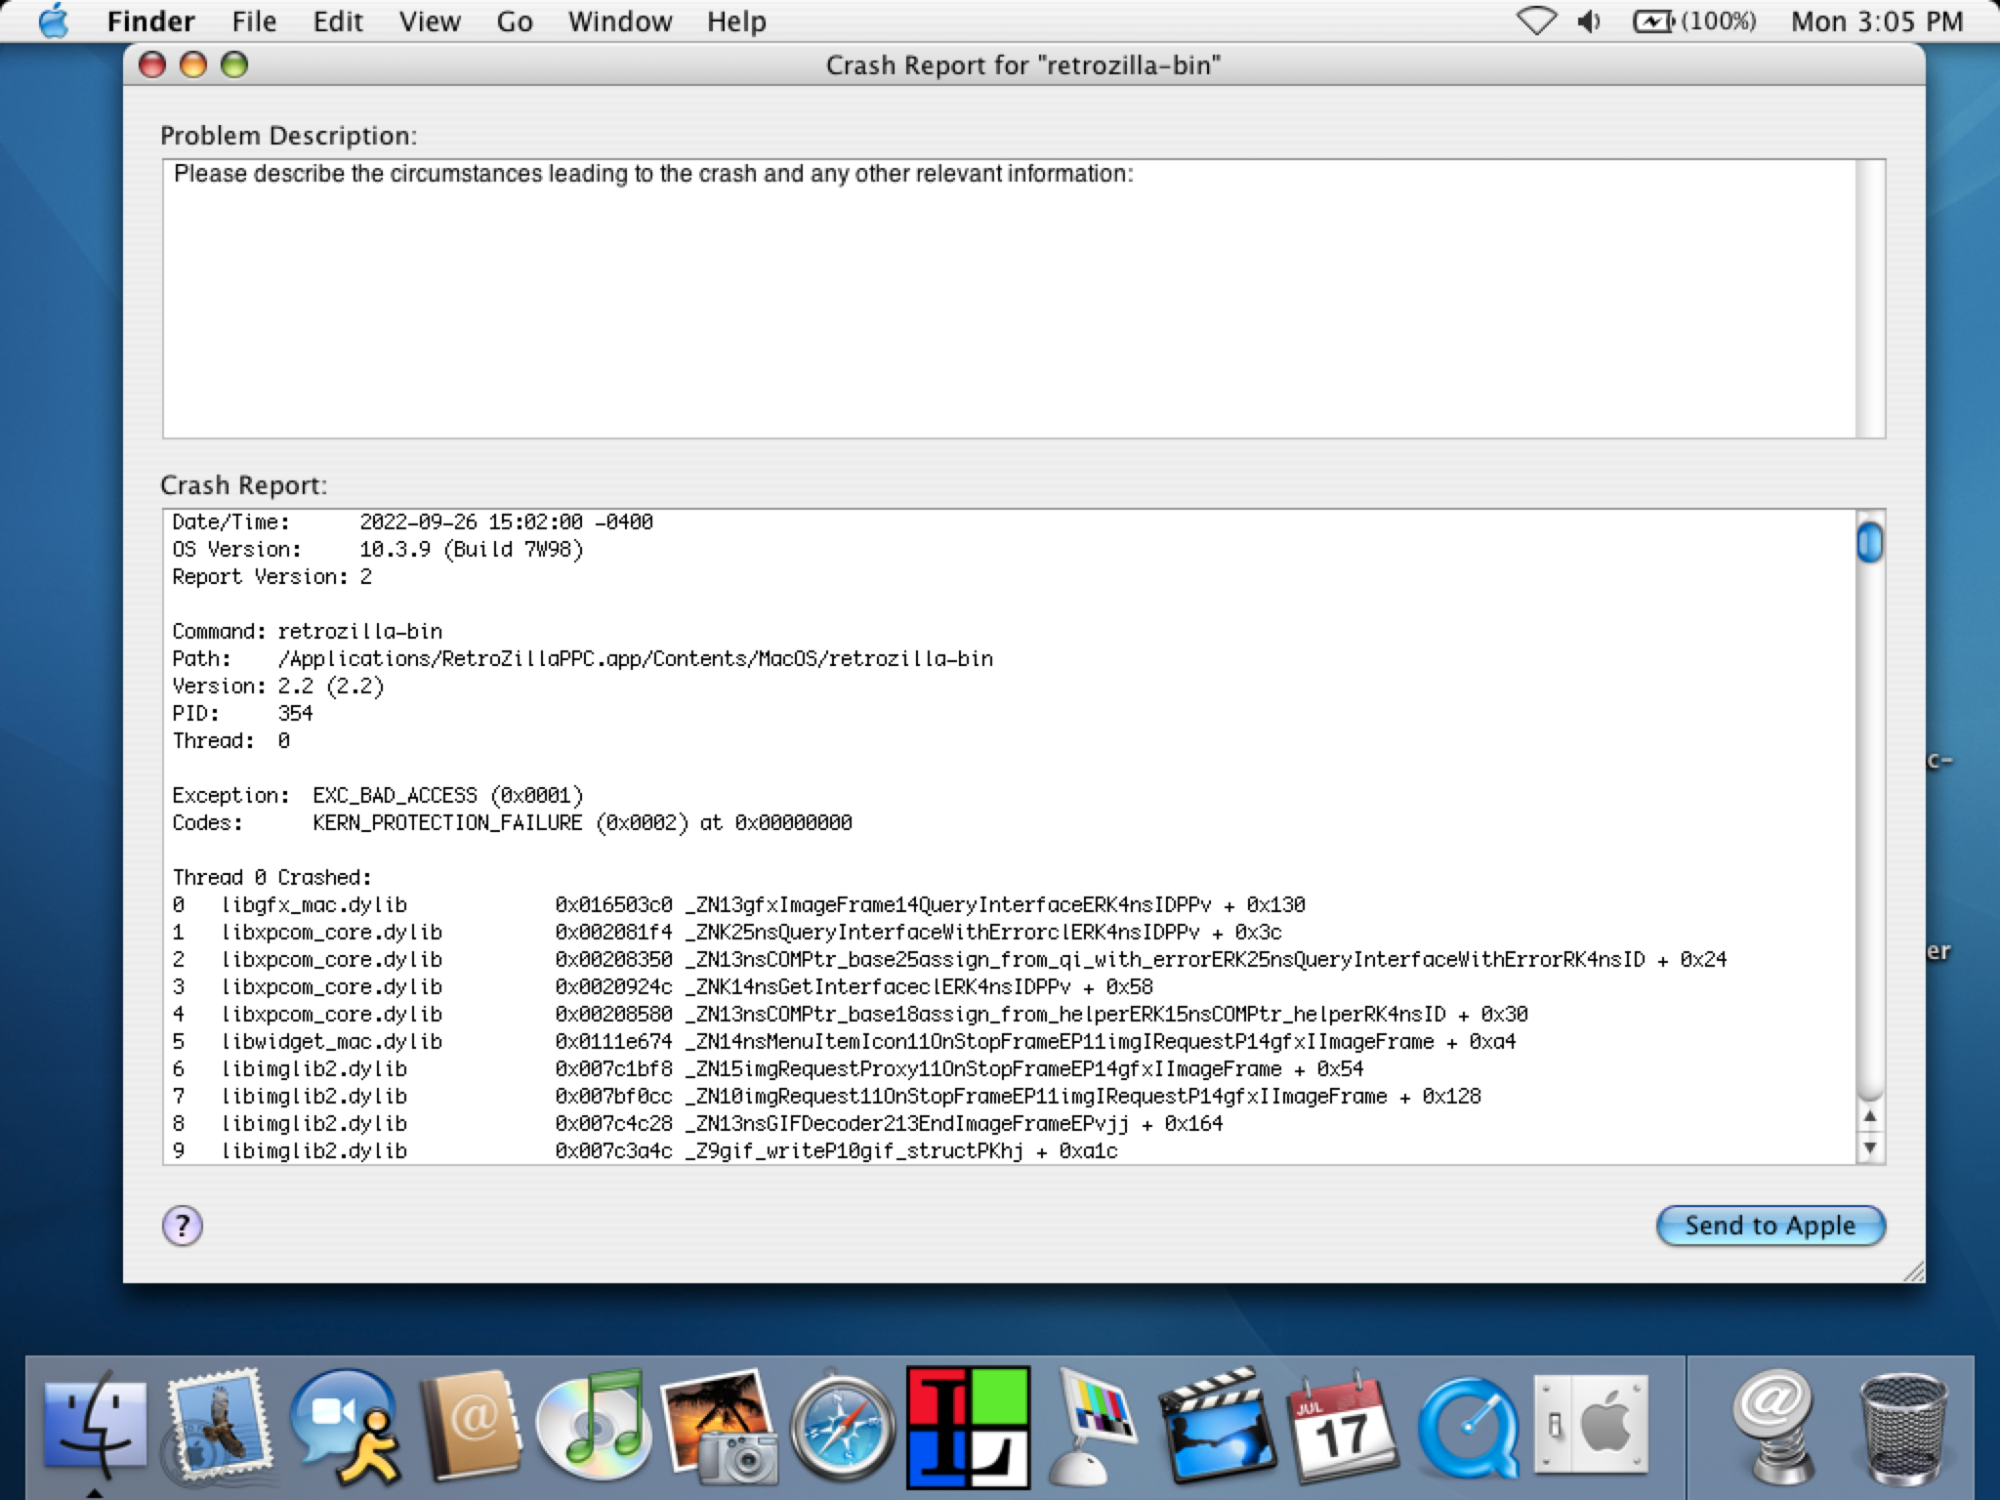Close the crash report window
Image resolution: width=2000 pixels, height=1500 pixels.
pyautogui.click(x=152, y=65)
